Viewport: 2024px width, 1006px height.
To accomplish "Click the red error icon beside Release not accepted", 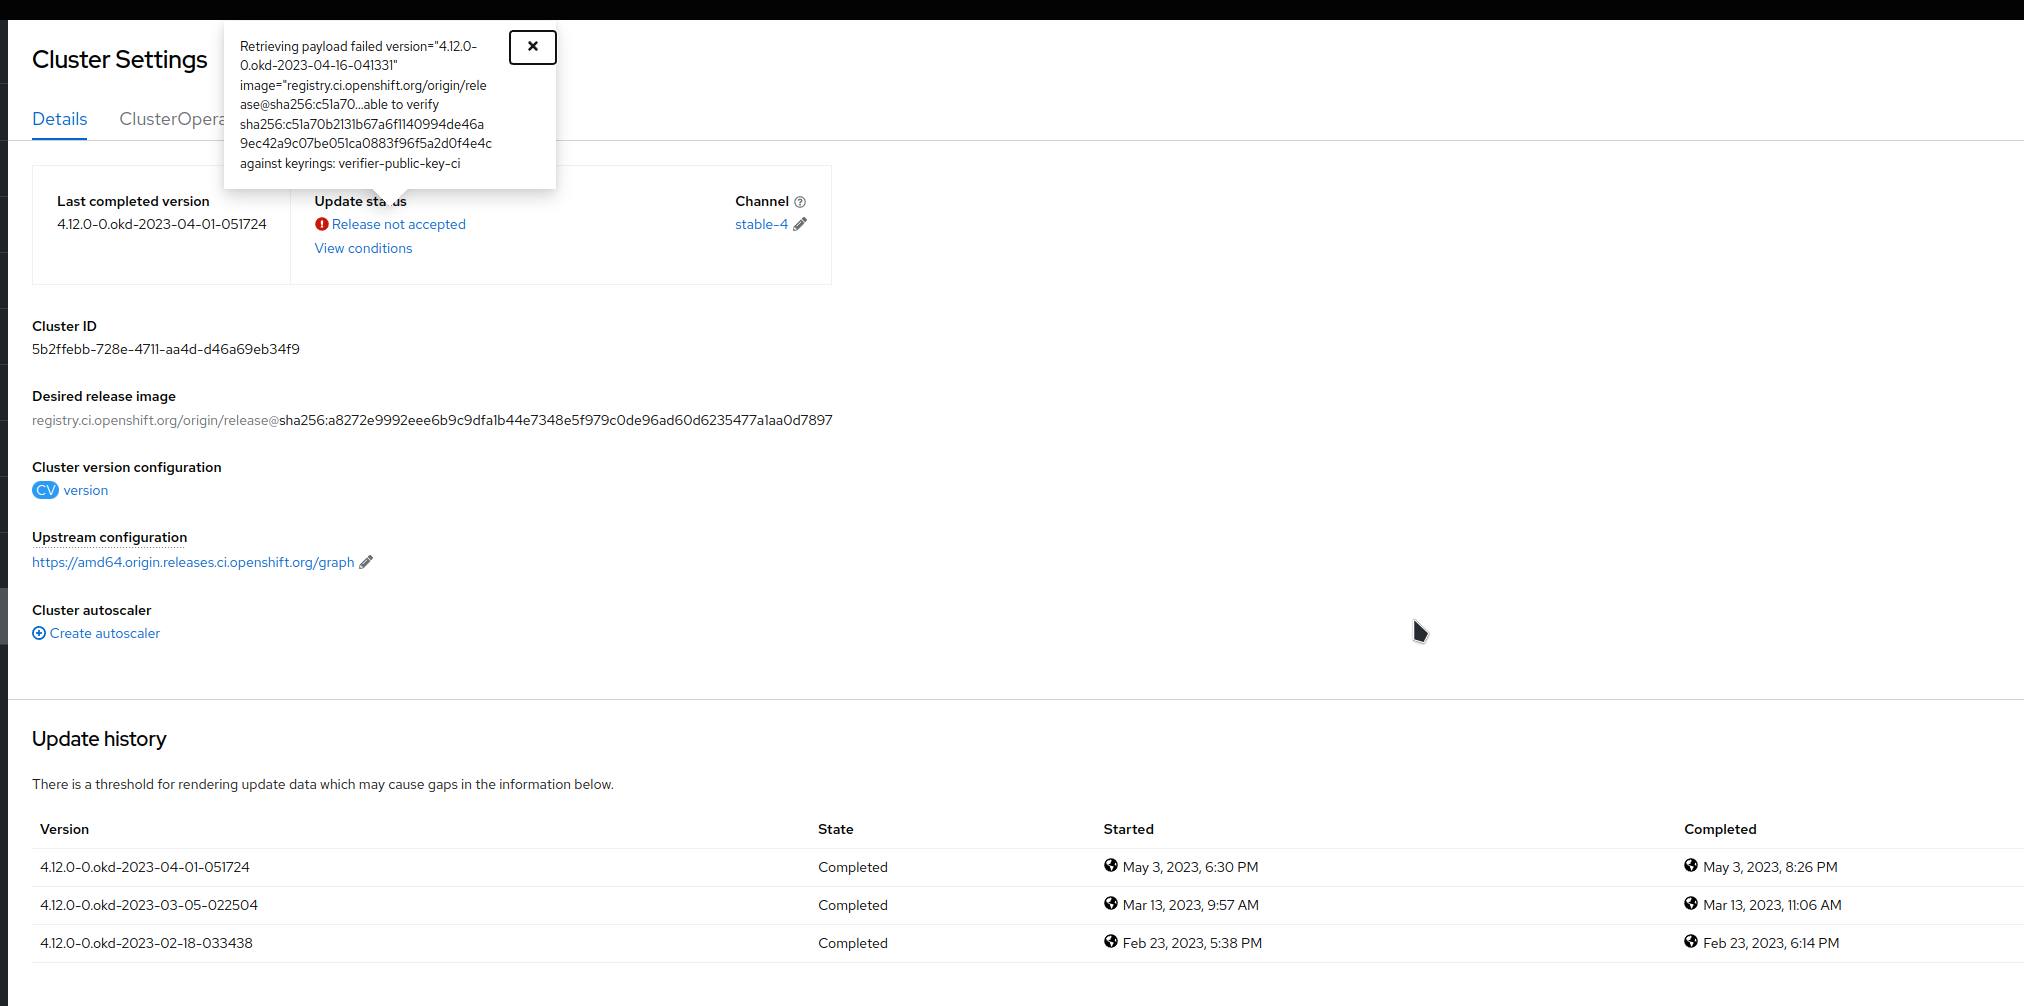I will (322, 224).
